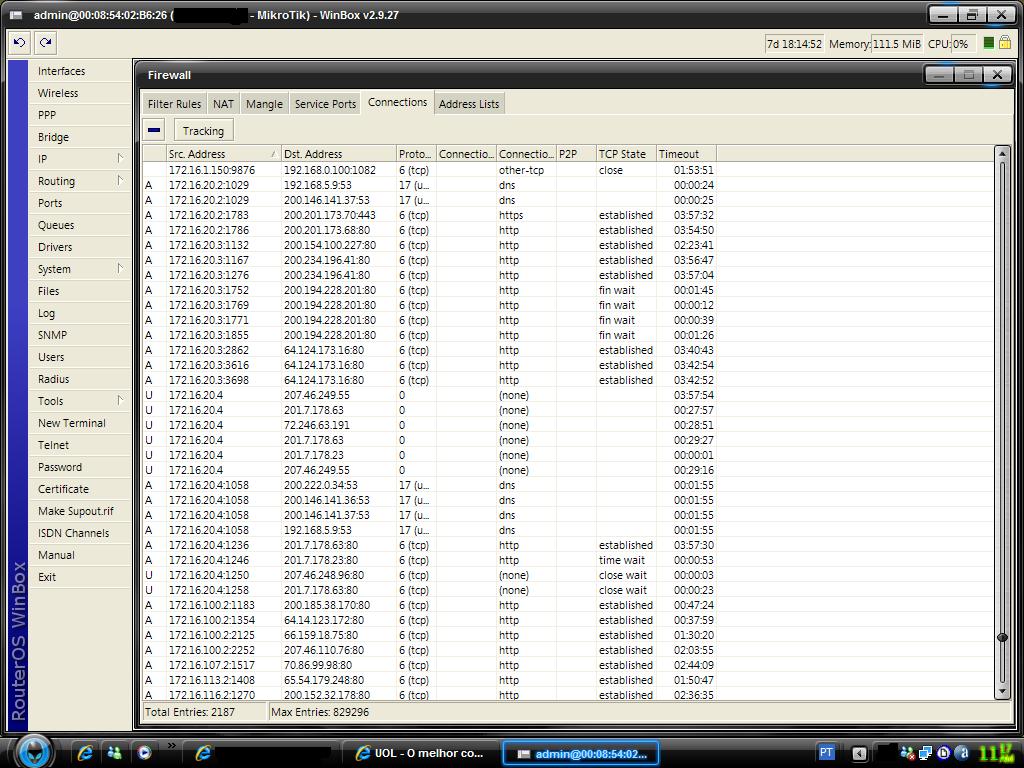This screenshot has width=1024, height=768.
Task: Open the Interfaces menu item
Action: (80, 71)
